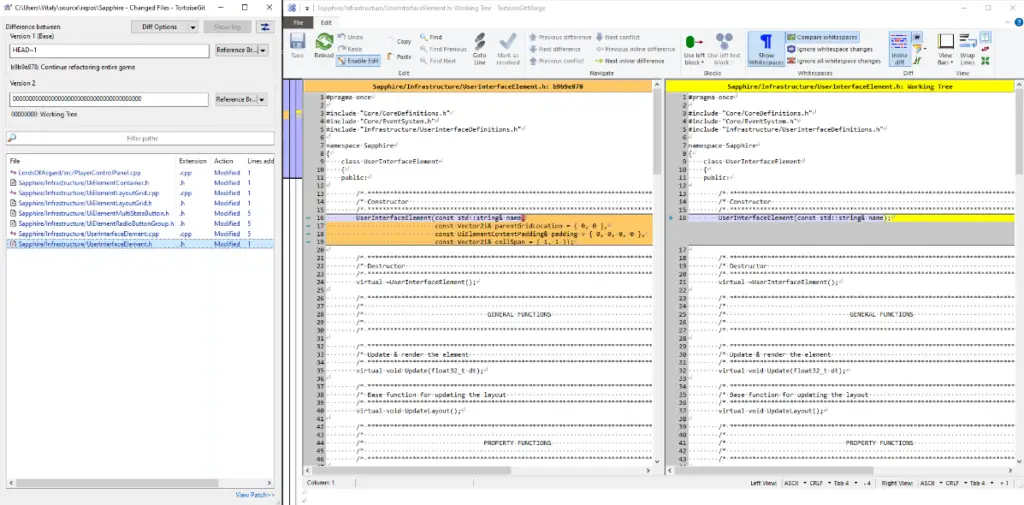Open the View Bars dropdown
This screenshot has height=505, width=1024.
pyautogui.click(x=945, y=49)
